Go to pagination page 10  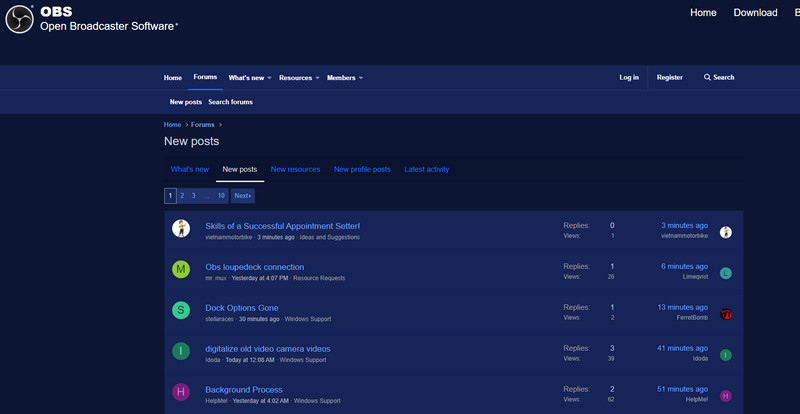221,196
